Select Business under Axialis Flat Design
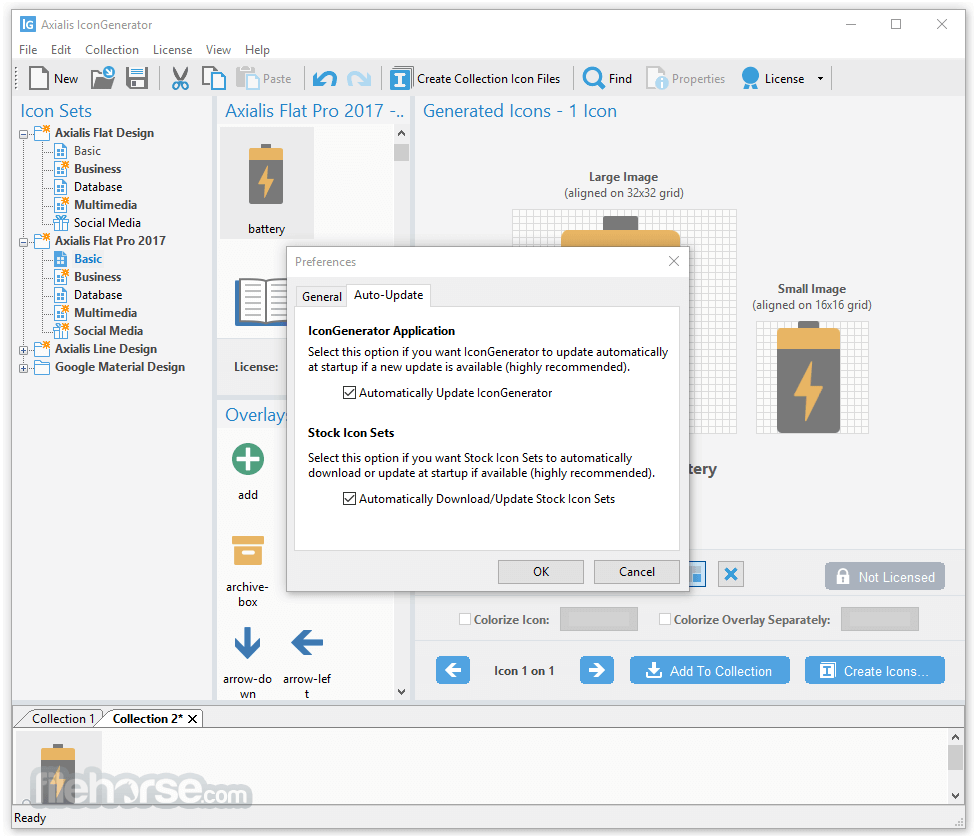The height and width of the screenshot is (839, 976). (97, 169)
